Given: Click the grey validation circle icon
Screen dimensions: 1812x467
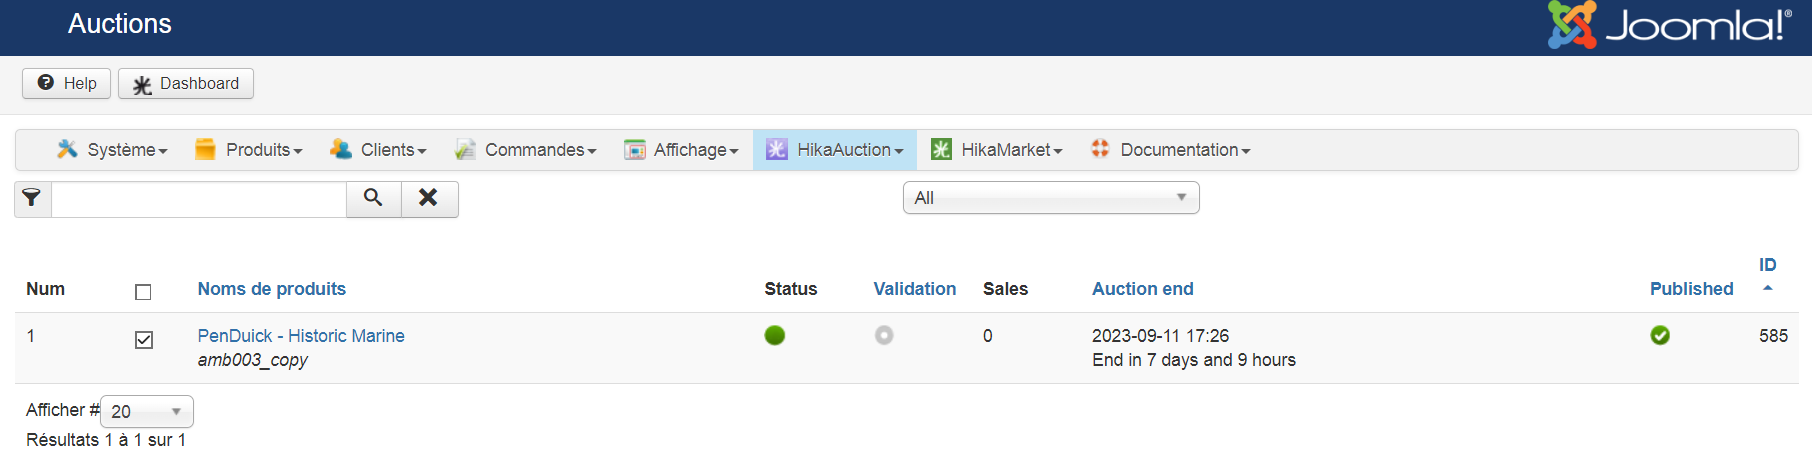Looking at the screenshot, I should [x=884, y=335].
